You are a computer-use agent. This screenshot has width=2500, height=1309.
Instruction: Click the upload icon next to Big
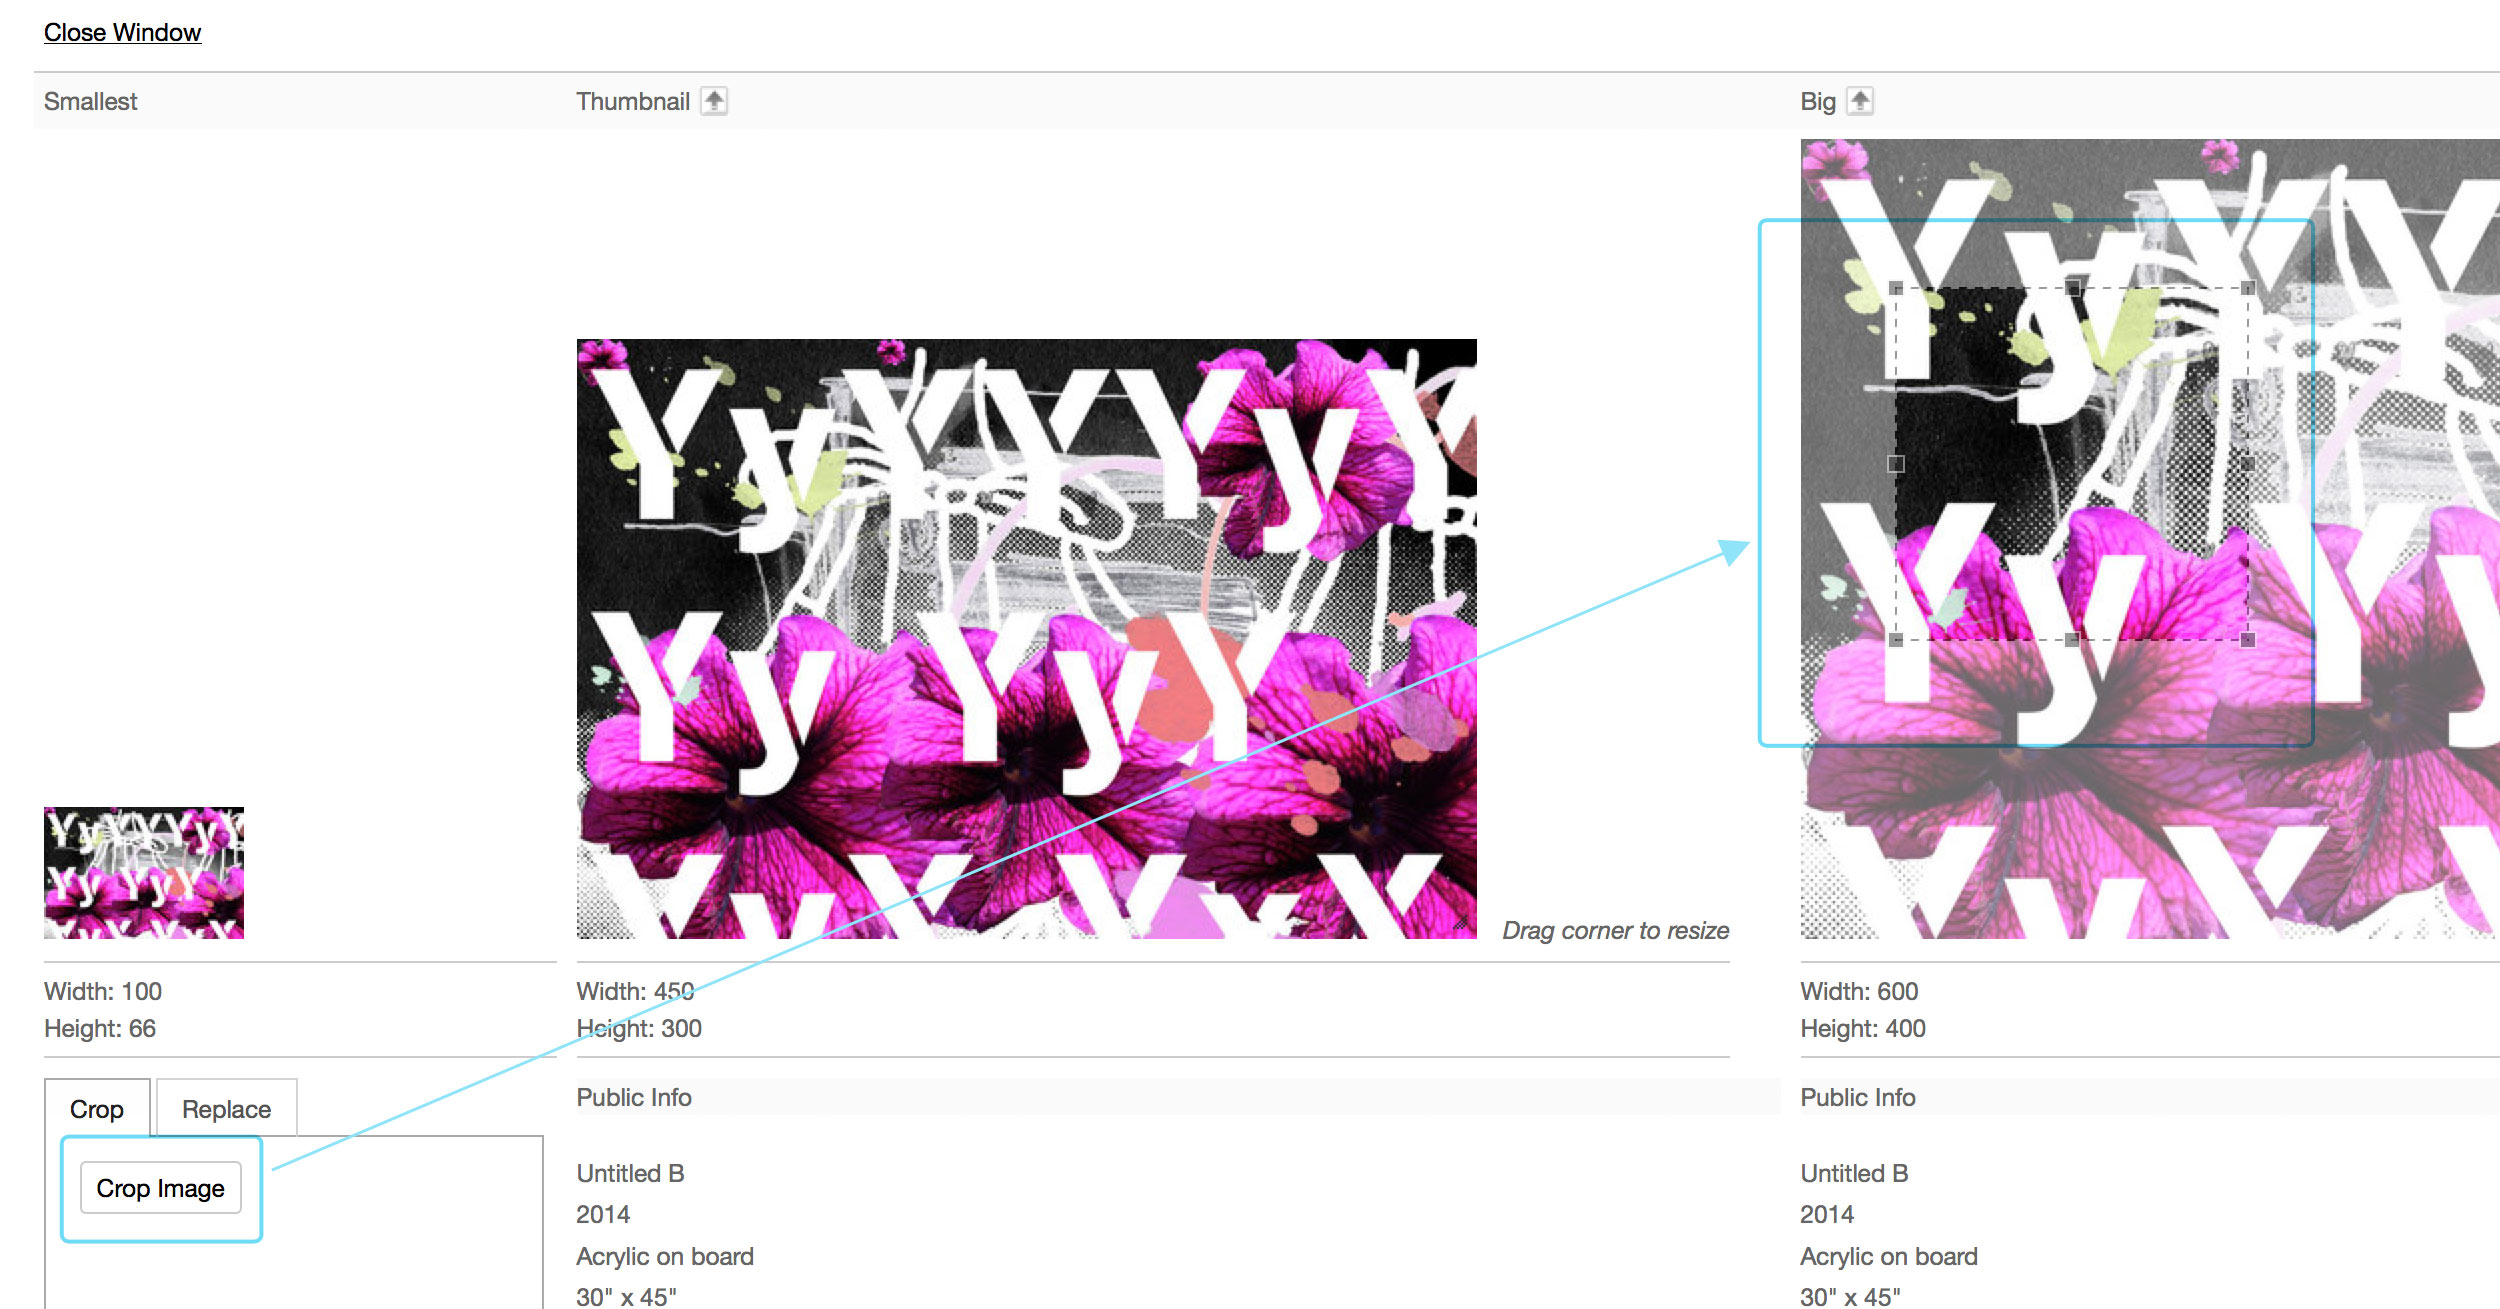(1859, 101)
